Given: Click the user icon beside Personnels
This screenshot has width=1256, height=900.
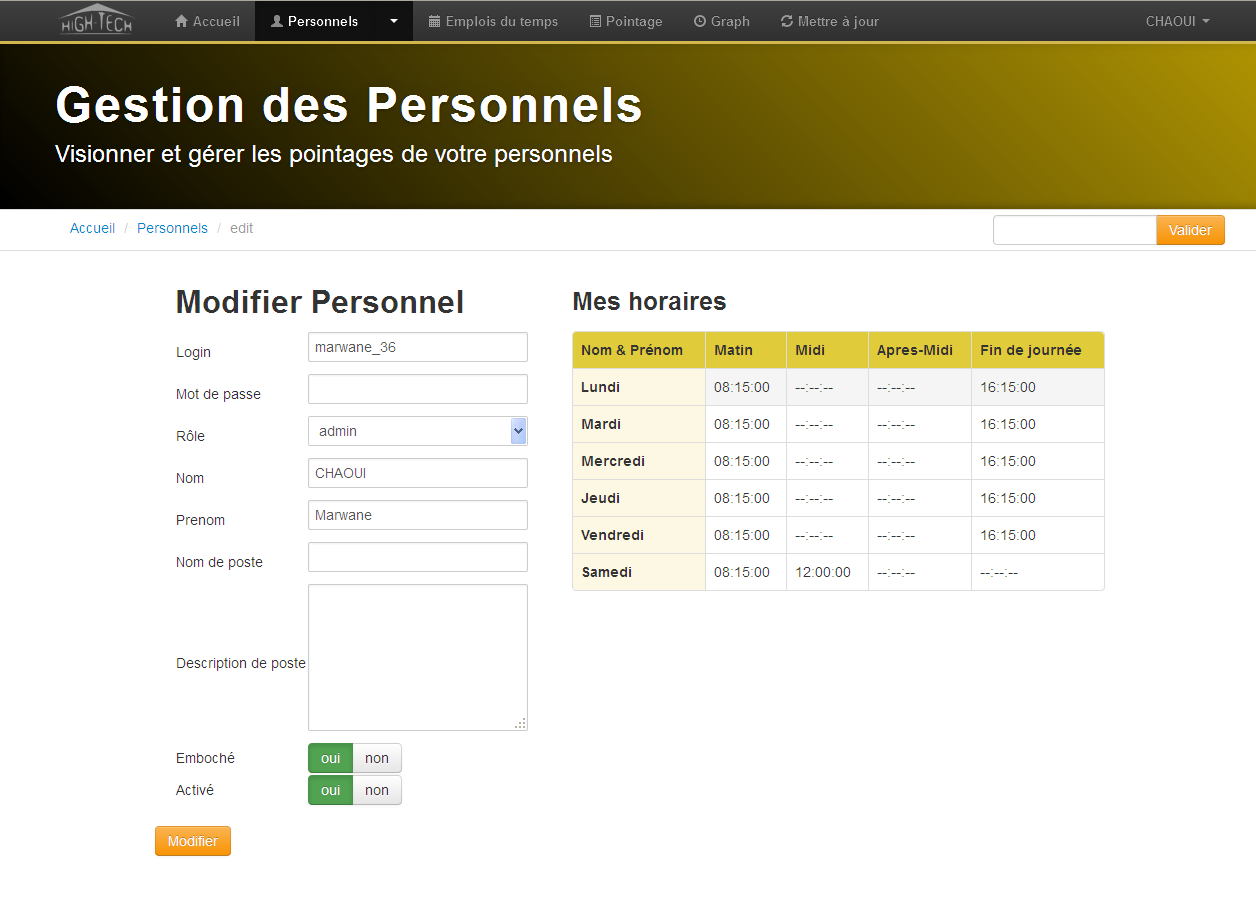Looking at the screenshot, I should 277,21.
